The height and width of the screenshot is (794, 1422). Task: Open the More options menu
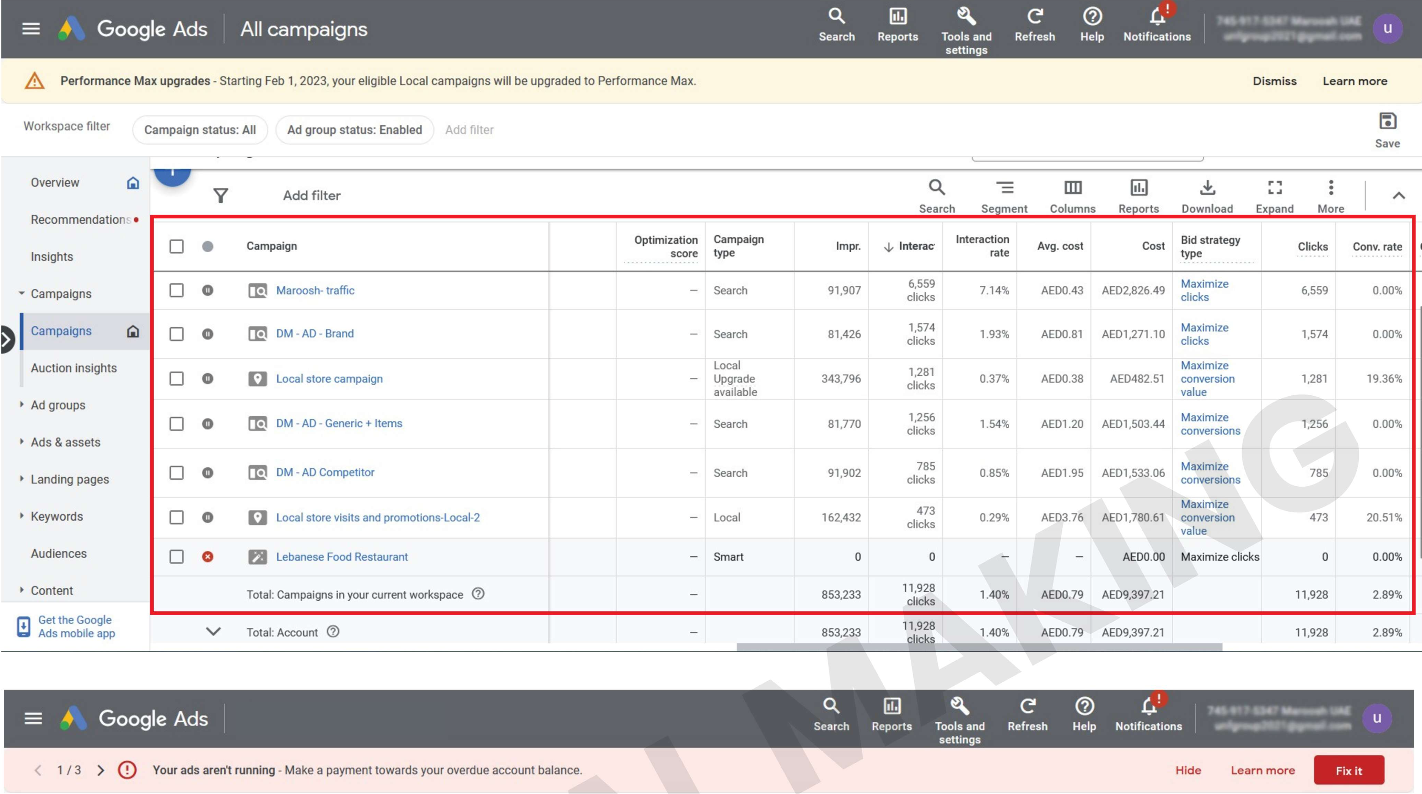(x=1331, y=195)
